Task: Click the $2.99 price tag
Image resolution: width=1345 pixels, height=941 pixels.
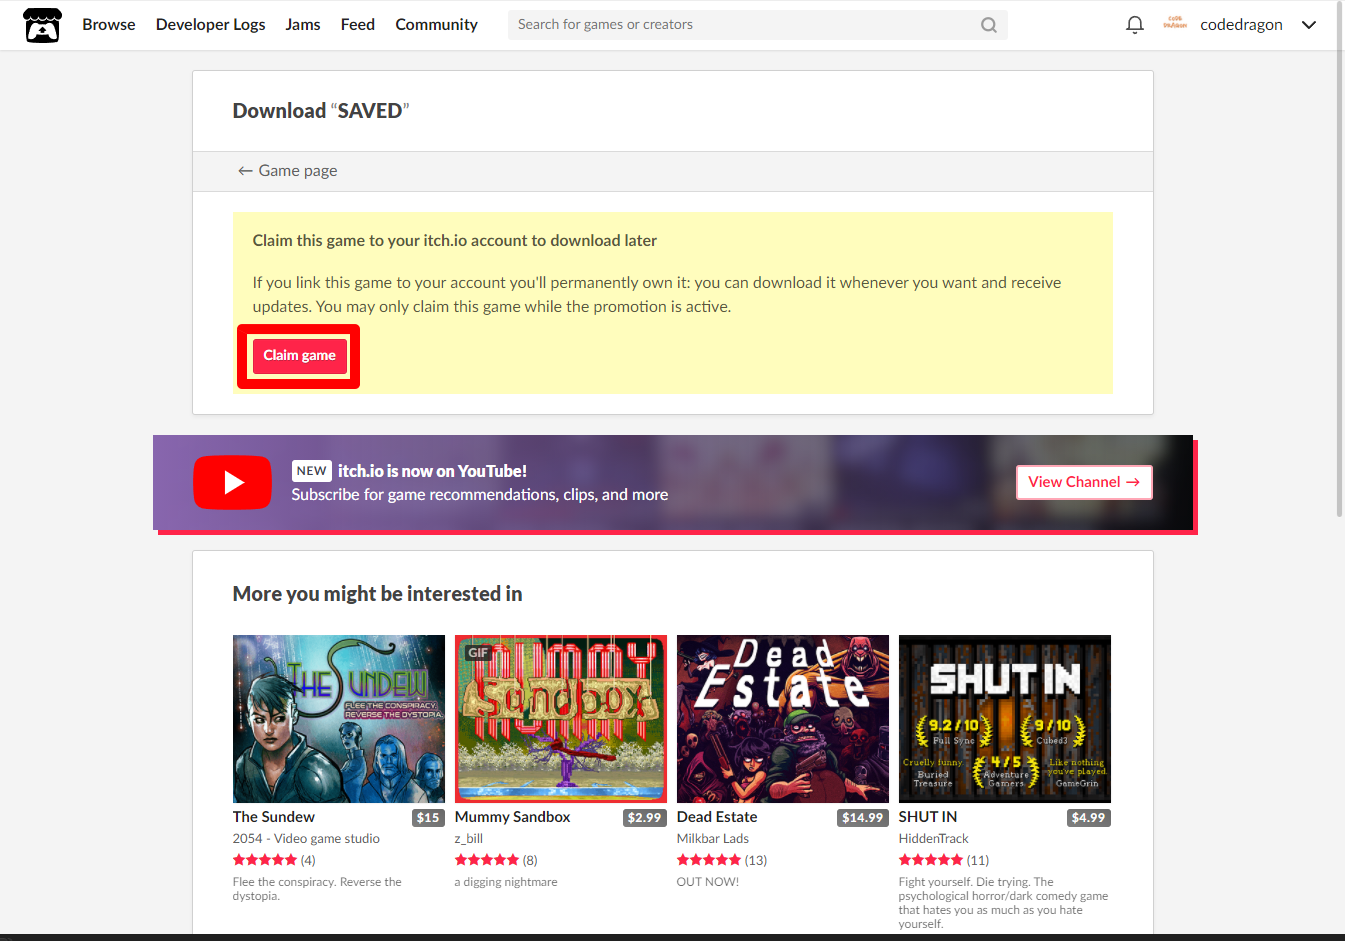Action: pyautogui.click(x=645, y=818)
